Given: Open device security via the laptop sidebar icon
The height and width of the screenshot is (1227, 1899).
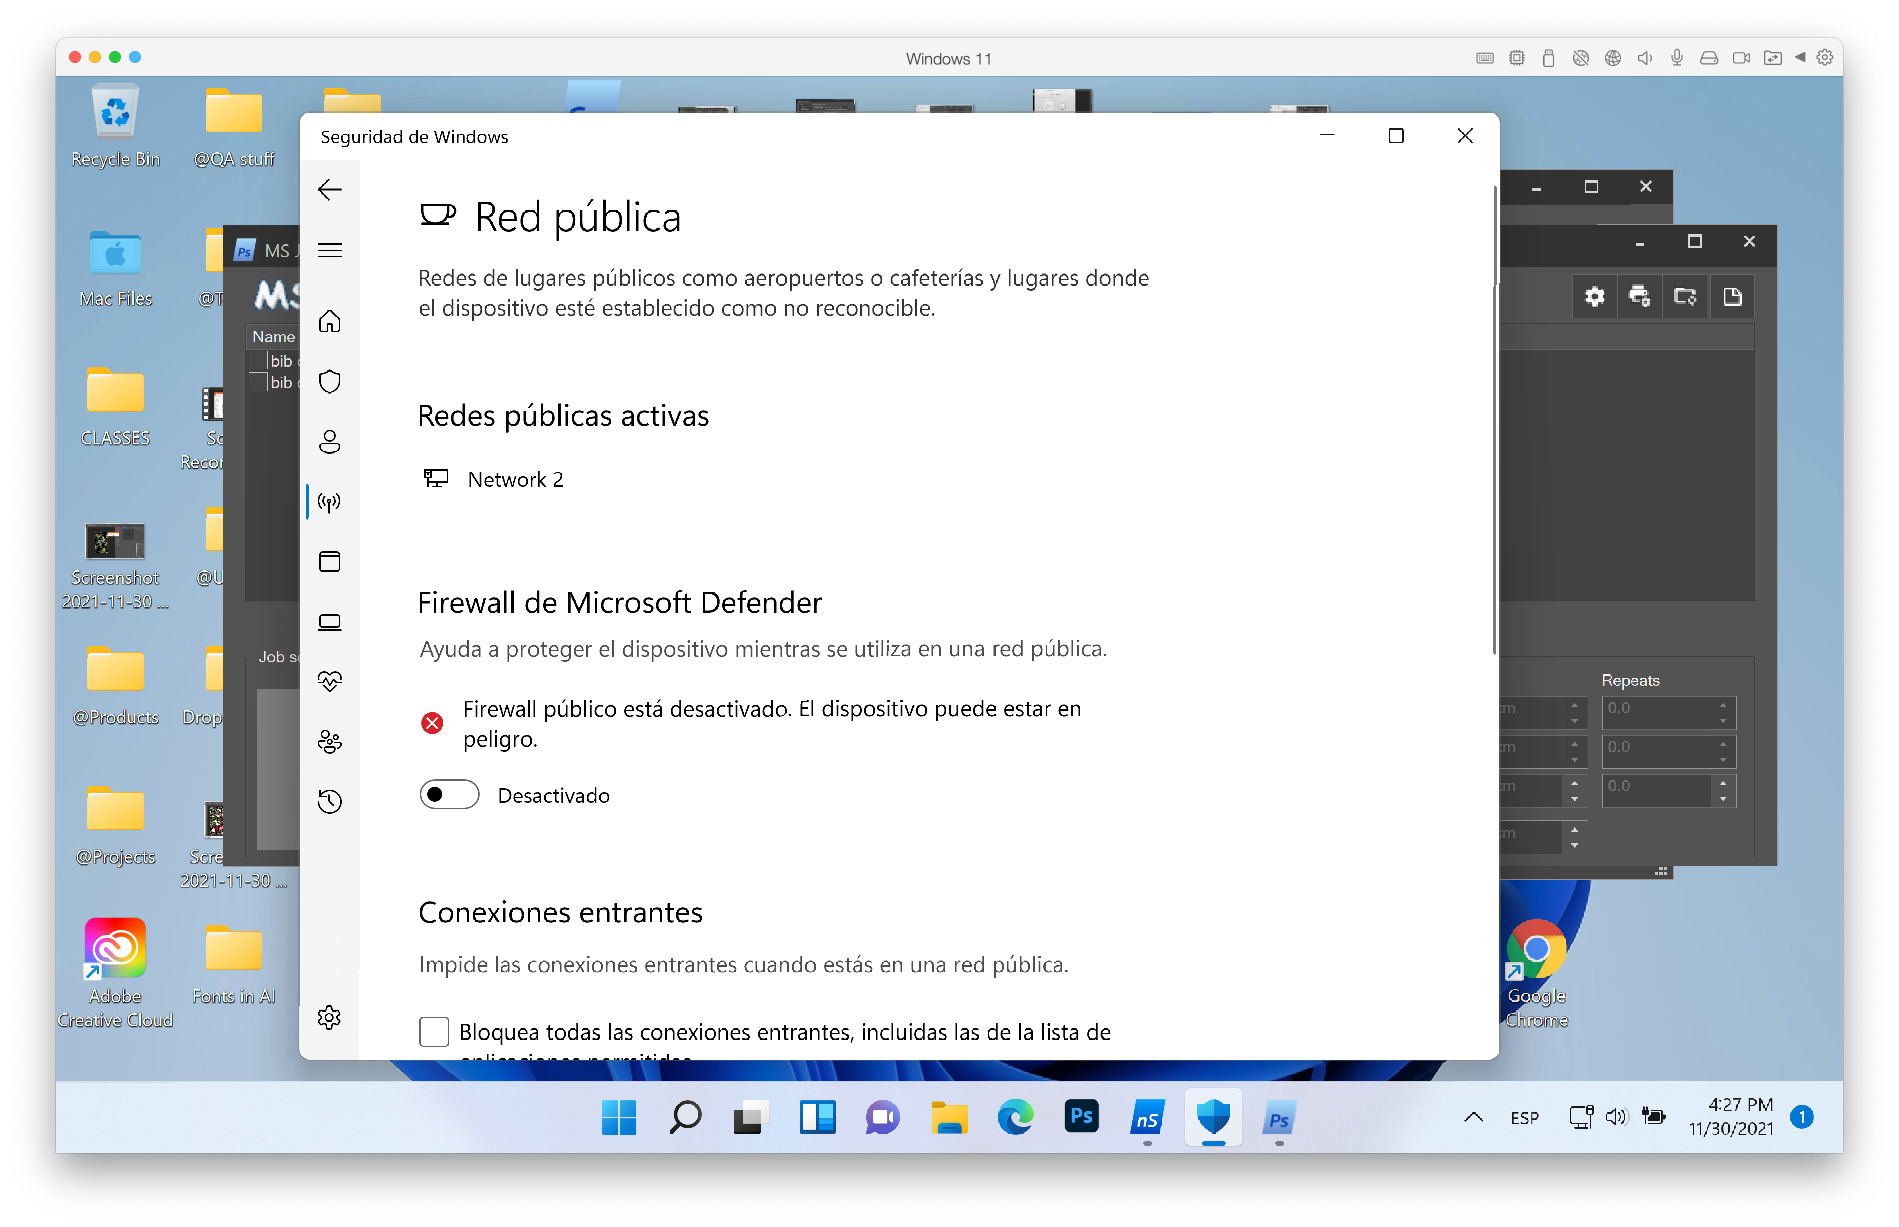Looking at the screenshot, I should click(x=330, y=622).
